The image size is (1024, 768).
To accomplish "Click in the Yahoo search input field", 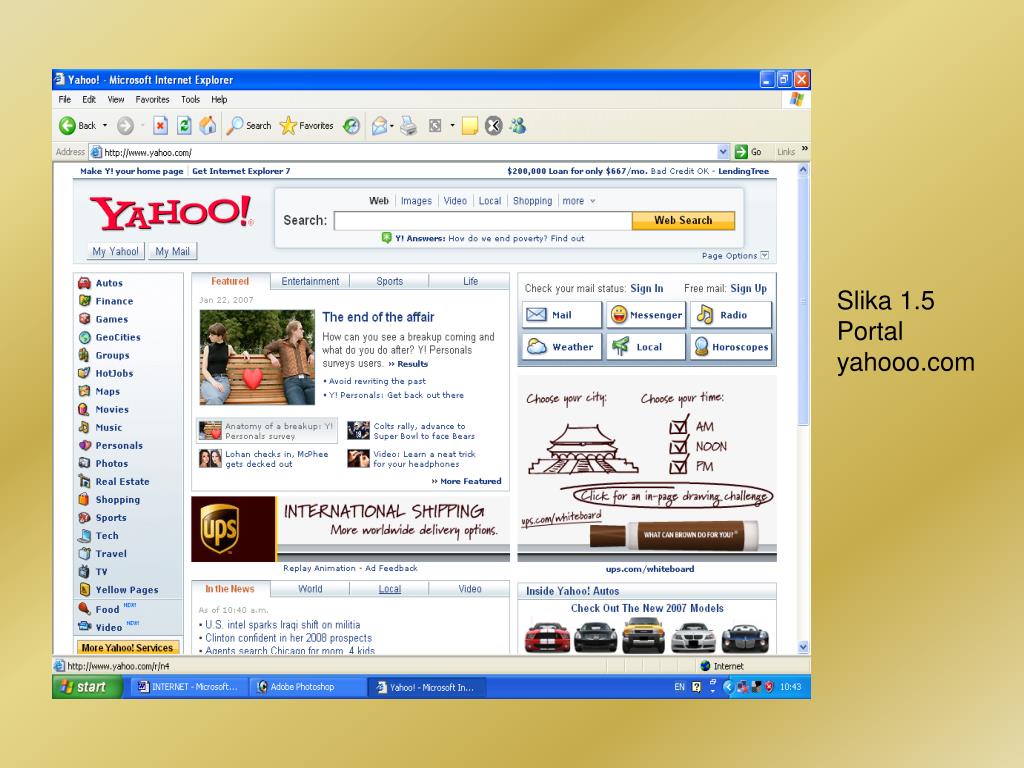I will click(483, 221).
